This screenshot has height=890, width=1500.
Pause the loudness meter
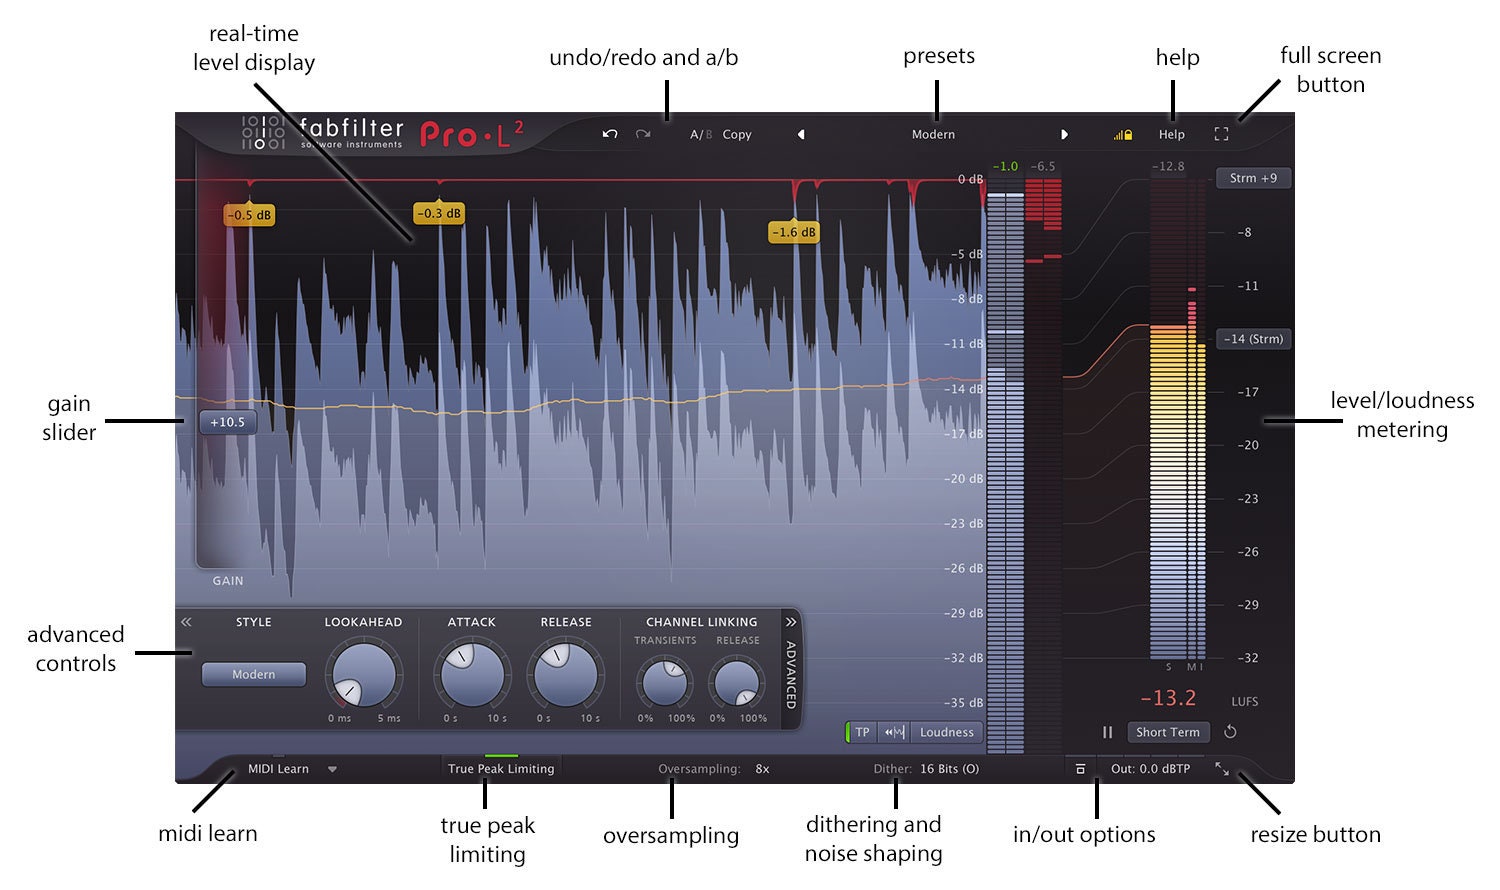click(x=1107, y=732)
